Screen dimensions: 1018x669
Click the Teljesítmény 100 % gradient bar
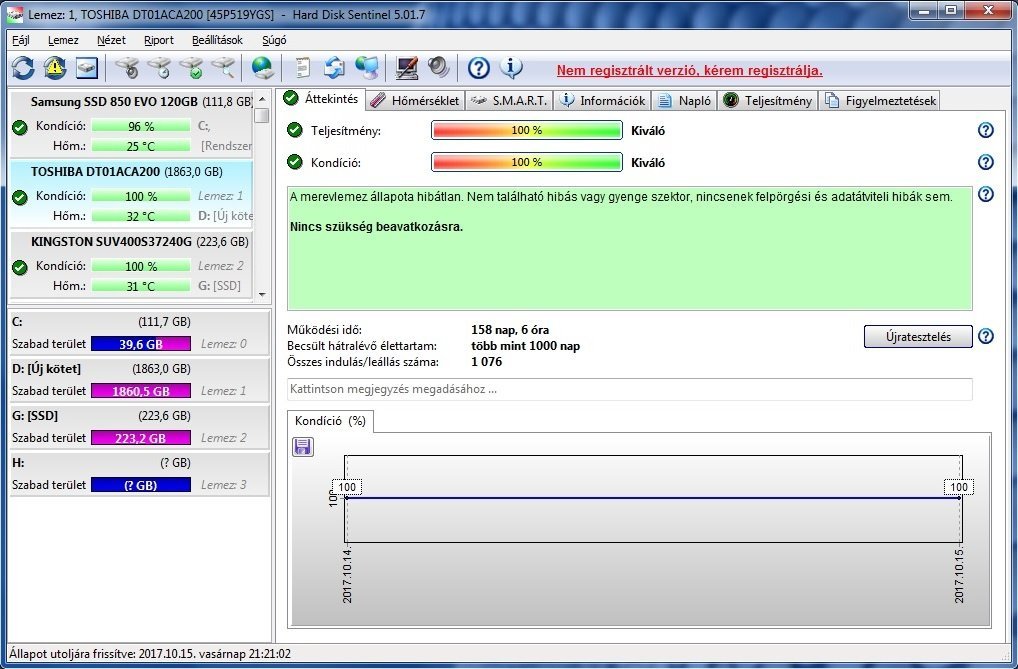coord(527,130)
